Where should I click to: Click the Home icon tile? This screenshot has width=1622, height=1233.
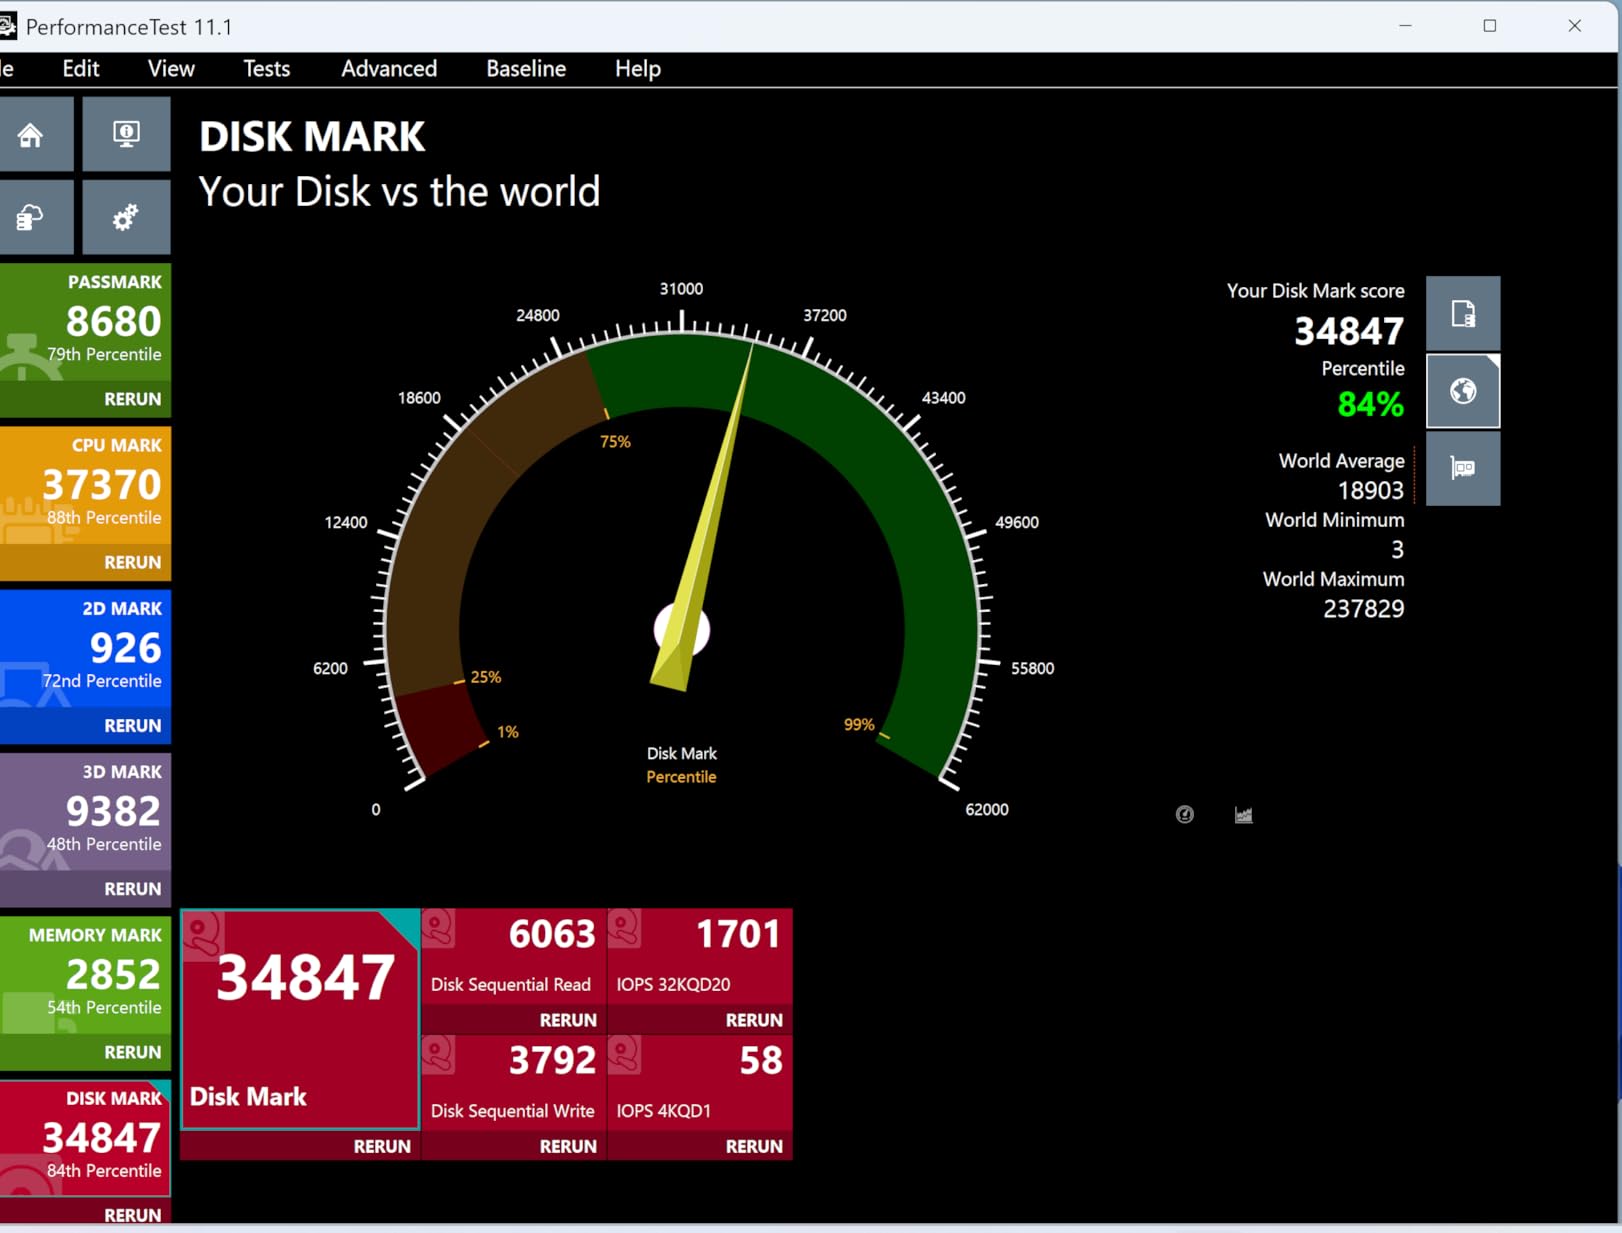point(32,135)
